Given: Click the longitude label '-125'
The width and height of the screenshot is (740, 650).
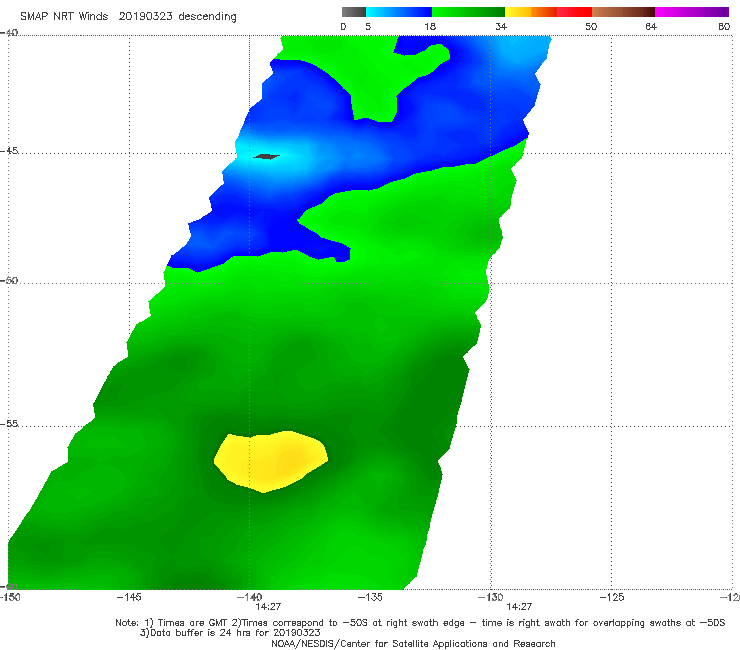Looking at the screenshot, I should pyautogui.click(x=612, y=597).
